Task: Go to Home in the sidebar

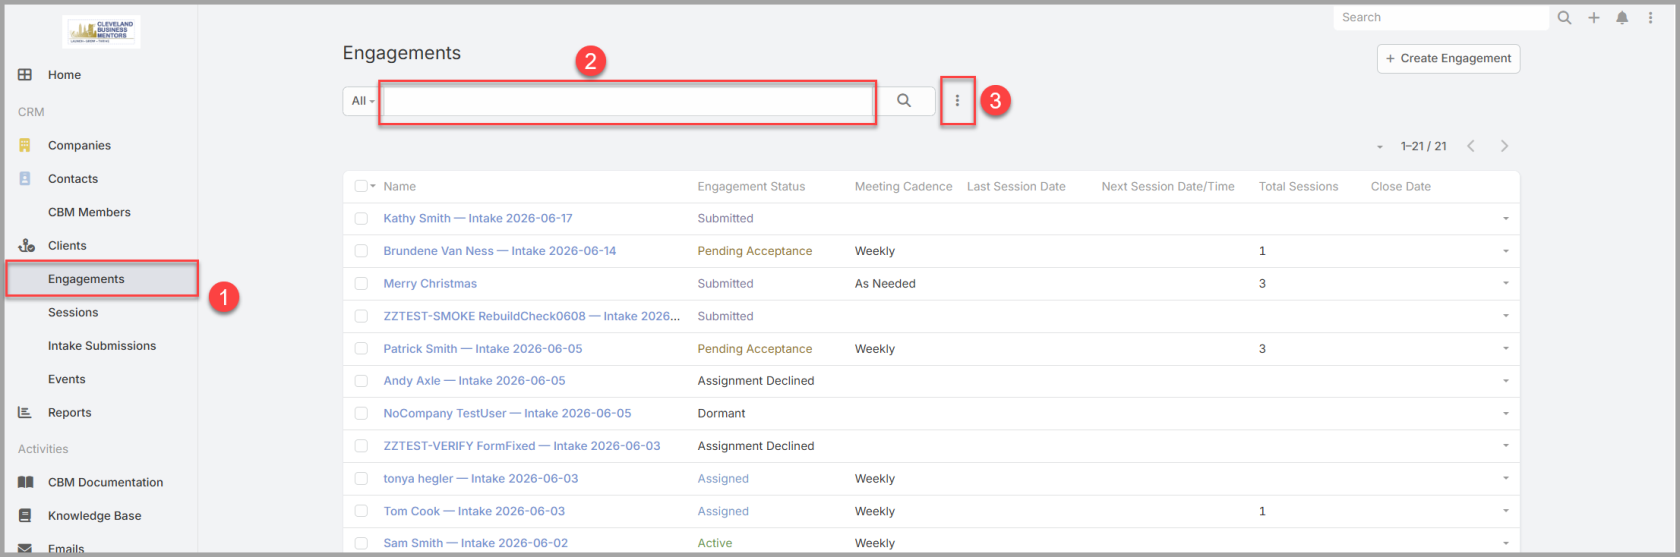Action: pyautogui.click(x=64, y=75)
